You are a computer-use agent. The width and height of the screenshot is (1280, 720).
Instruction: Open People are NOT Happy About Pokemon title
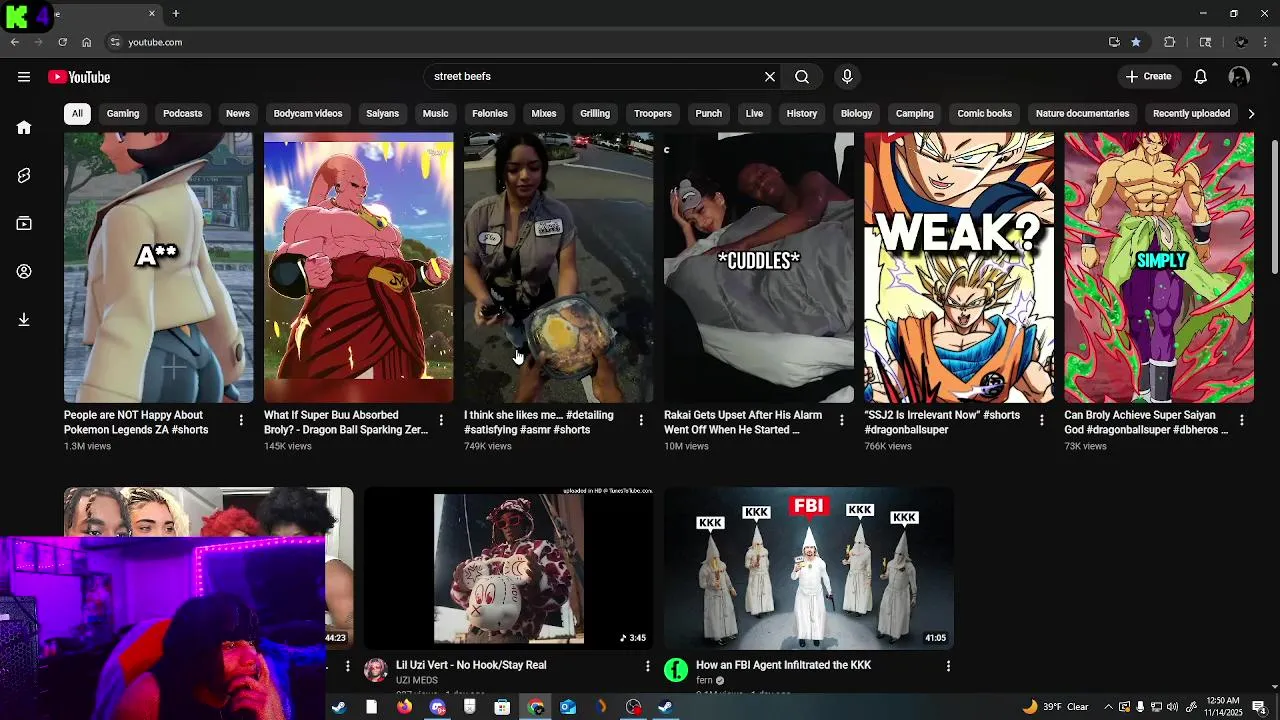click(136, 422)
